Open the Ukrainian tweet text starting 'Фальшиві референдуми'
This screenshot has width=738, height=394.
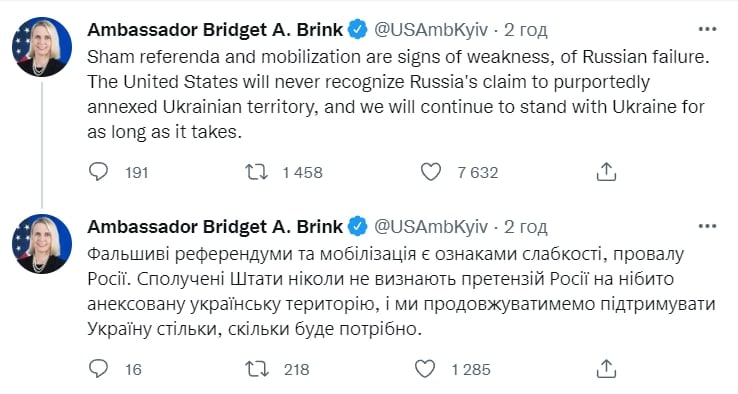pyautogui.click(x=401, y=291)
